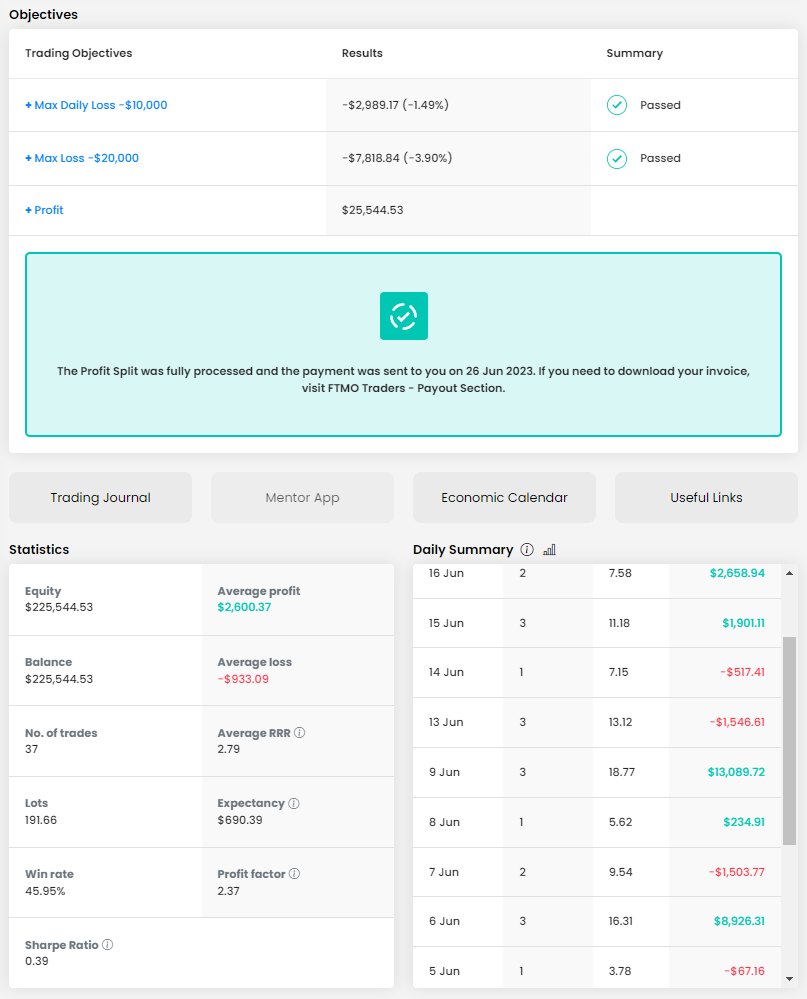Click the Profit factor value 2.37
Image resolution: width=807 pixels, height=999 pixels.
(229, 891)
